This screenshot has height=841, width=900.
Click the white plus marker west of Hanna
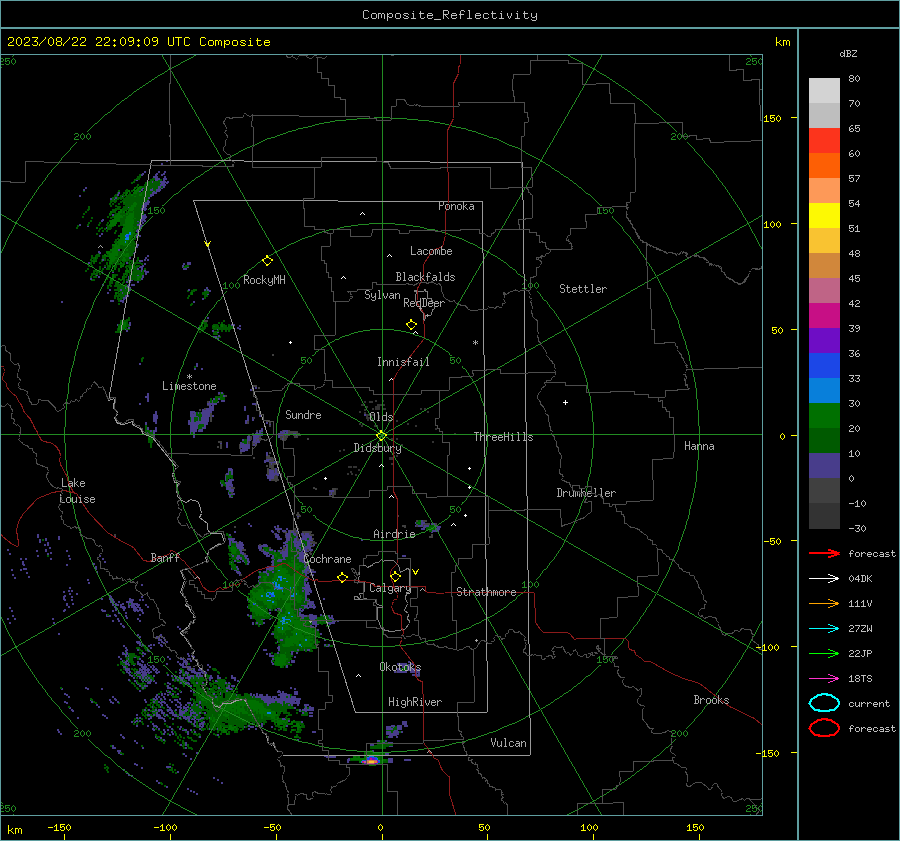pyautogui.click(x=565, y=402)
